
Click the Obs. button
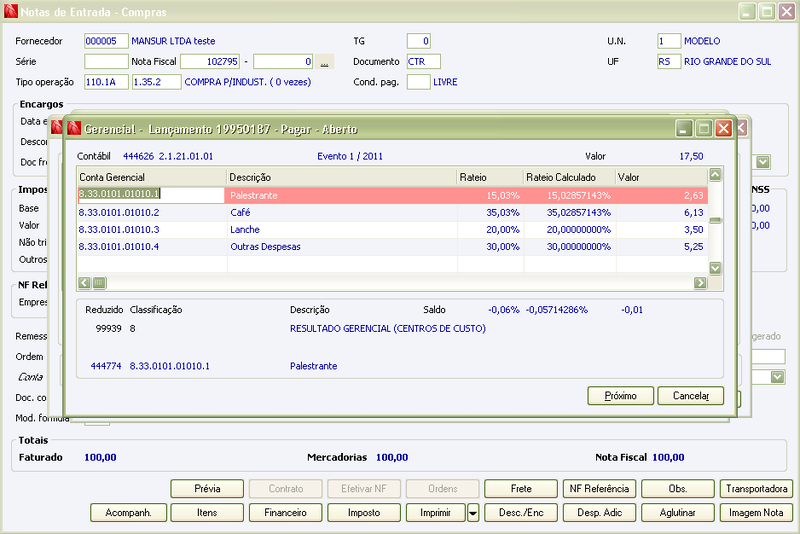(x=678, y=489)
